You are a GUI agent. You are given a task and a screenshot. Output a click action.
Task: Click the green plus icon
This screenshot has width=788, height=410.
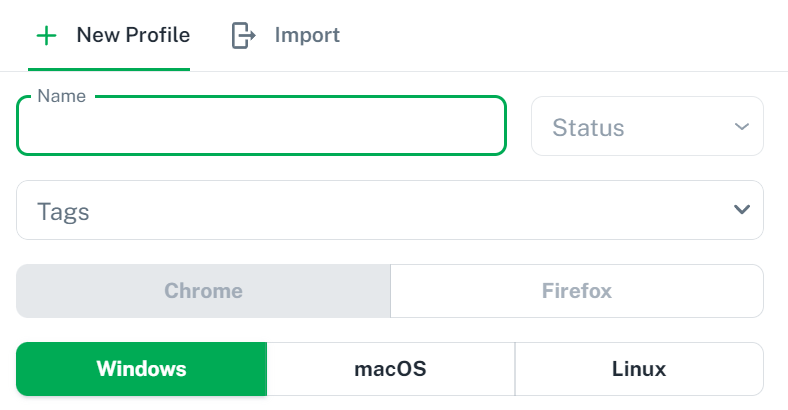[x=46, y=36]
